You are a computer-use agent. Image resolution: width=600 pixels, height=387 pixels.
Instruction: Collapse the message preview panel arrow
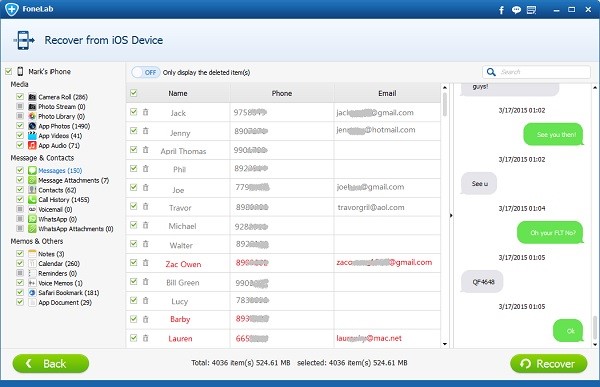451,216
